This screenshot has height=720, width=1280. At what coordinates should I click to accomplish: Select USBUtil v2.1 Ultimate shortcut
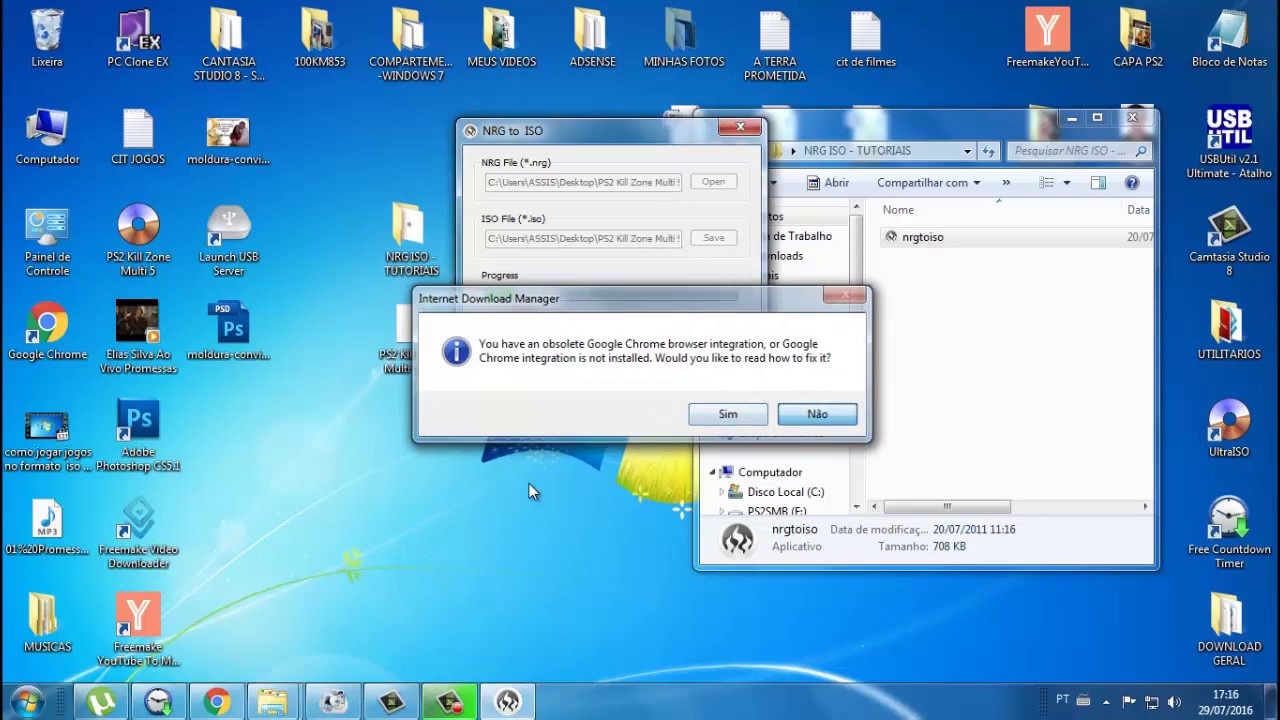click(1229, 142)
